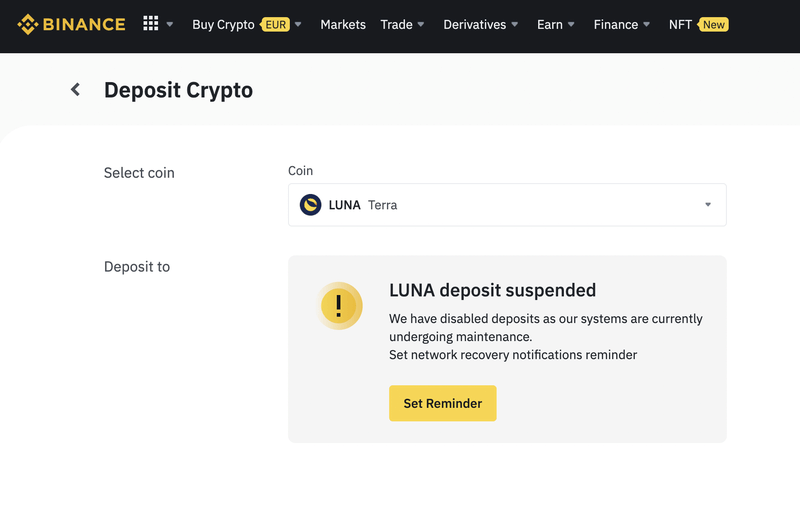Expand the Trade dropdown arrow

421,24
